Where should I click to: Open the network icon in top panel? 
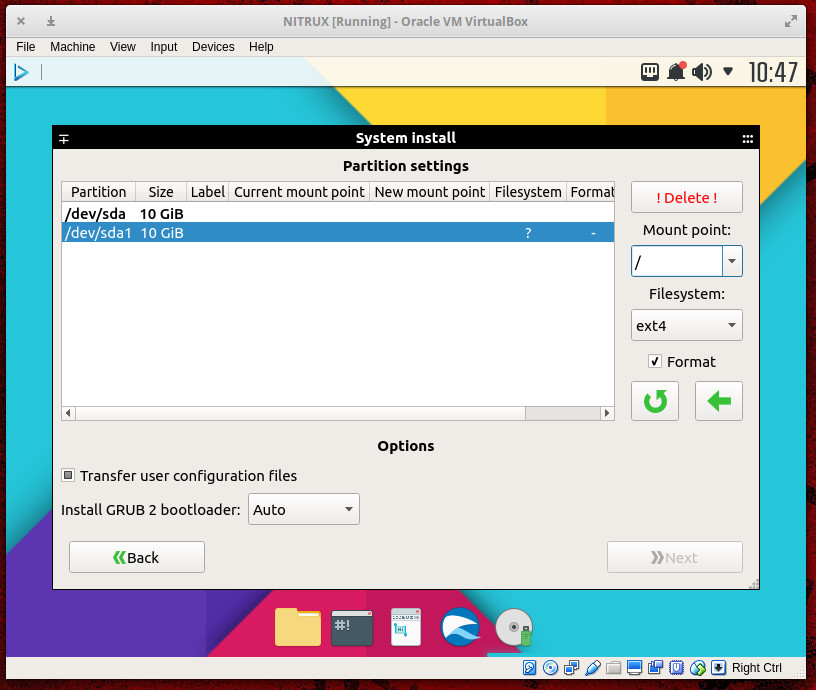click(x=650, y=72)
